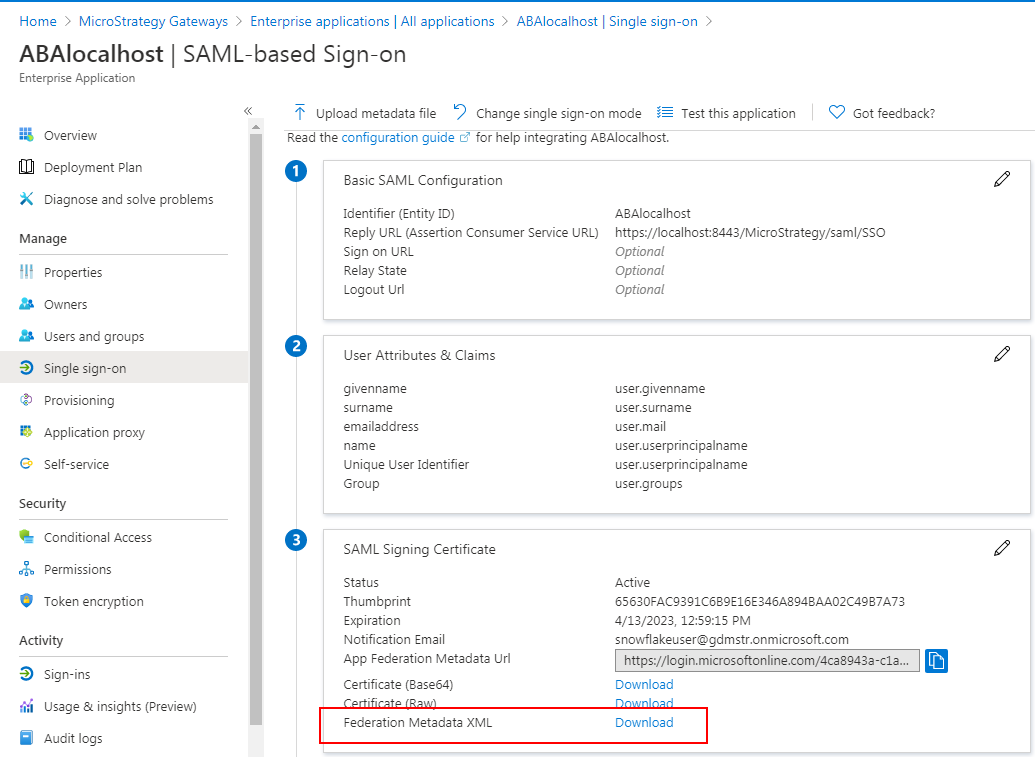Image resolution: width=1035 pixels, height=757 pixels.
Task: Collapse the left sidebar menu
Action: [248, 111]
